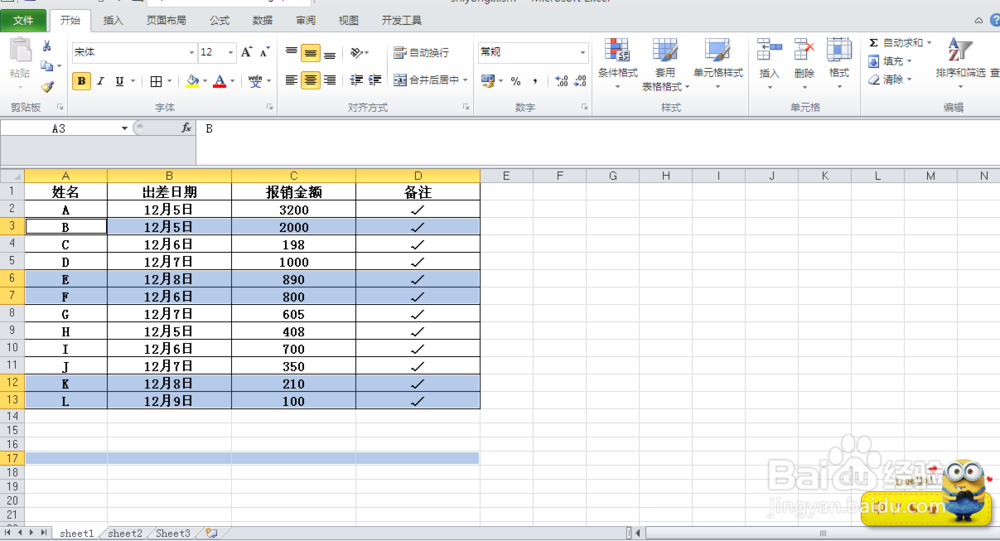
Task: Click 合并后居中 merge and center
Action: click(x=426, y=80)
